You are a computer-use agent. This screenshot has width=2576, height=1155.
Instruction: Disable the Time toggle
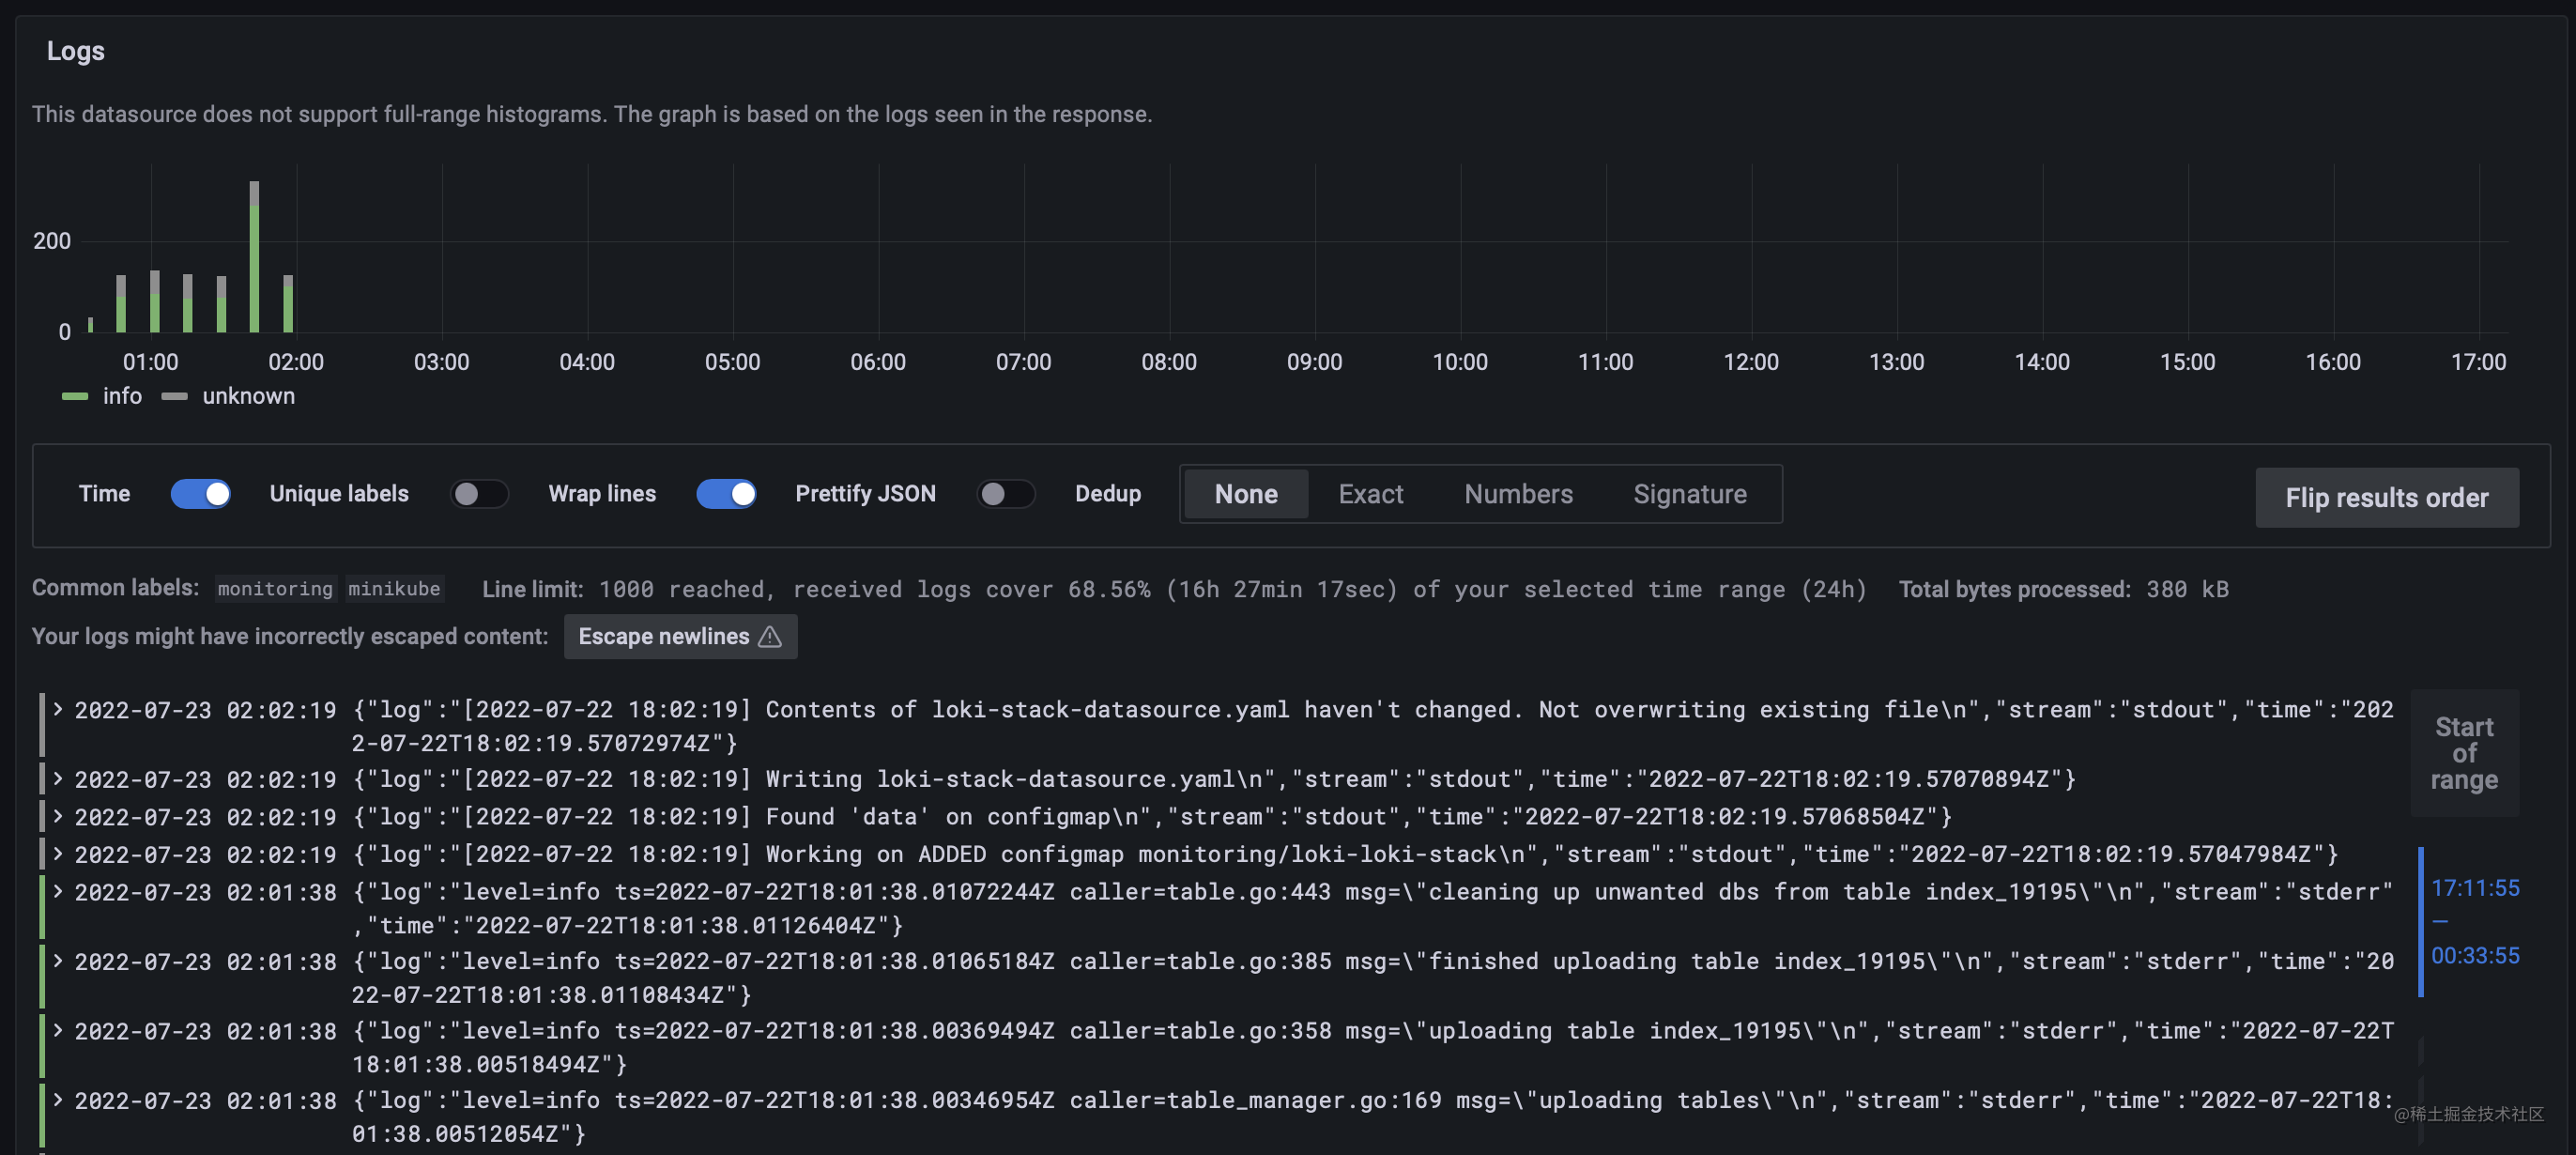pos(201,493)
